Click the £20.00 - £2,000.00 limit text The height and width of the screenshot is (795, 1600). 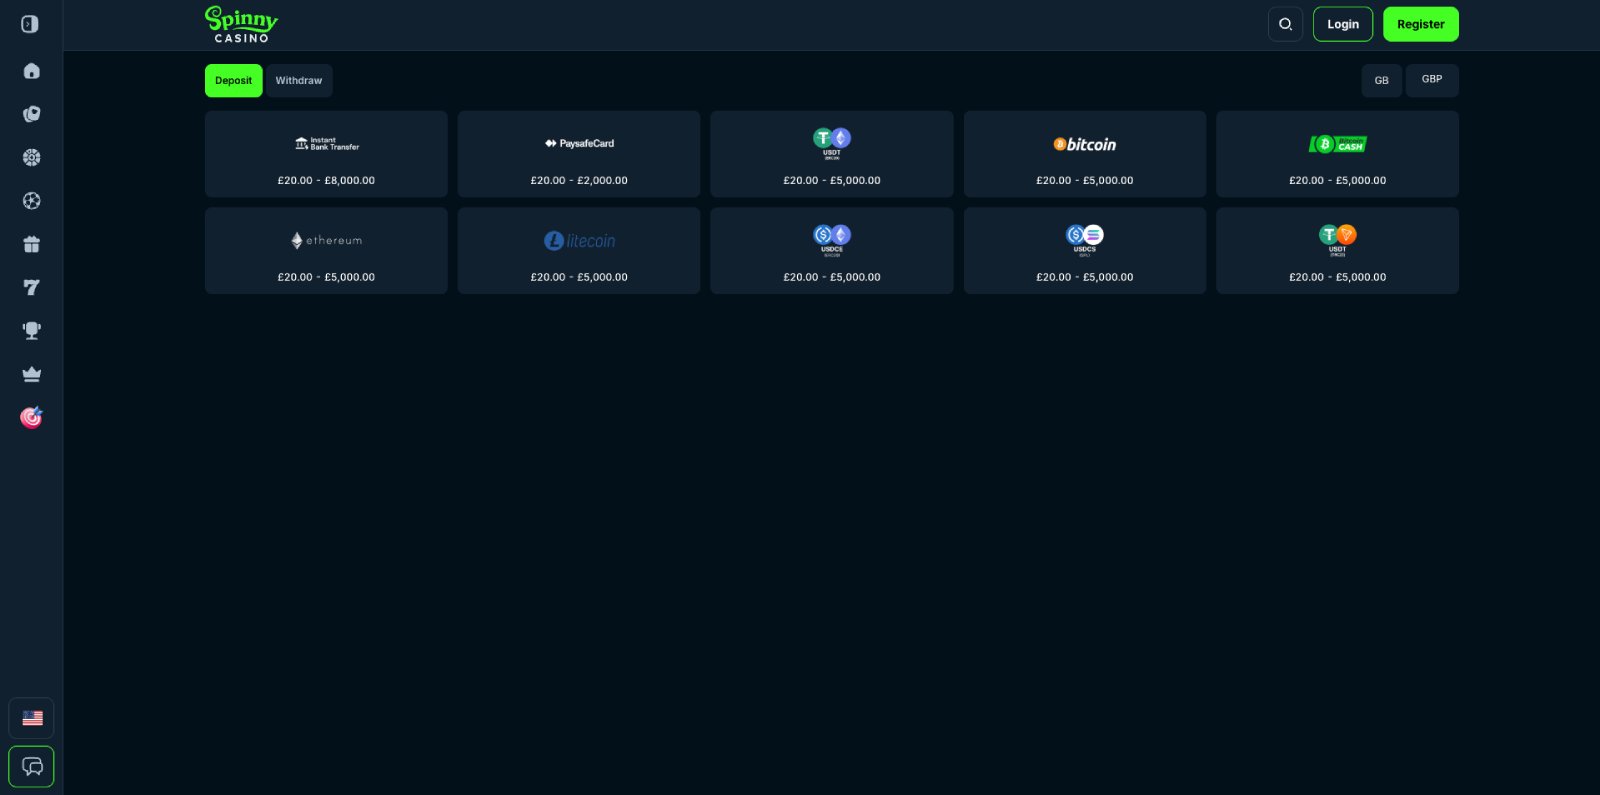tap(579, 181)
